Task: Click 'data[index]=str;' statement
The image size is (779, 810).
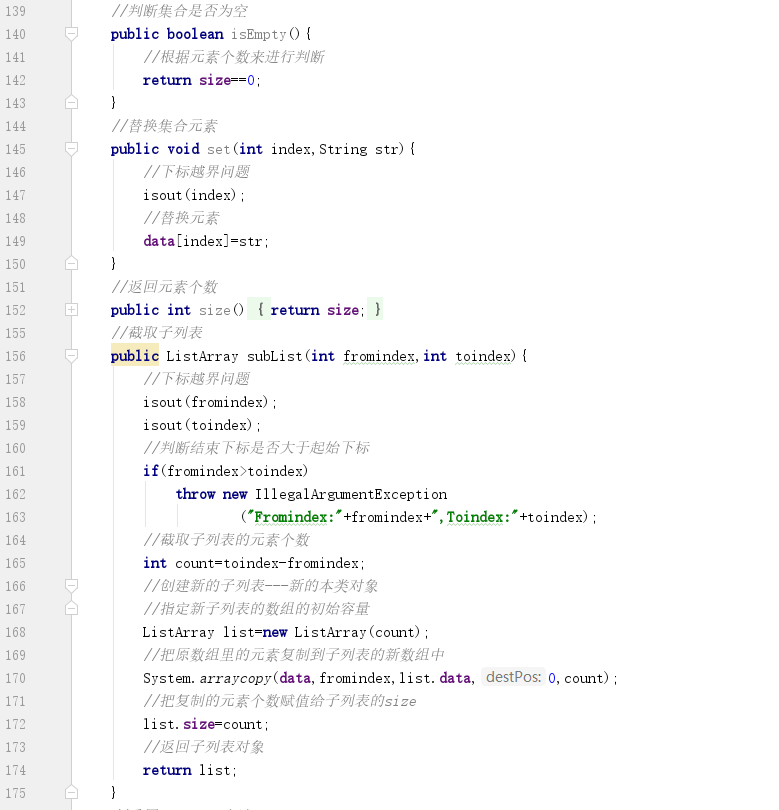Action: pos(206,241)
